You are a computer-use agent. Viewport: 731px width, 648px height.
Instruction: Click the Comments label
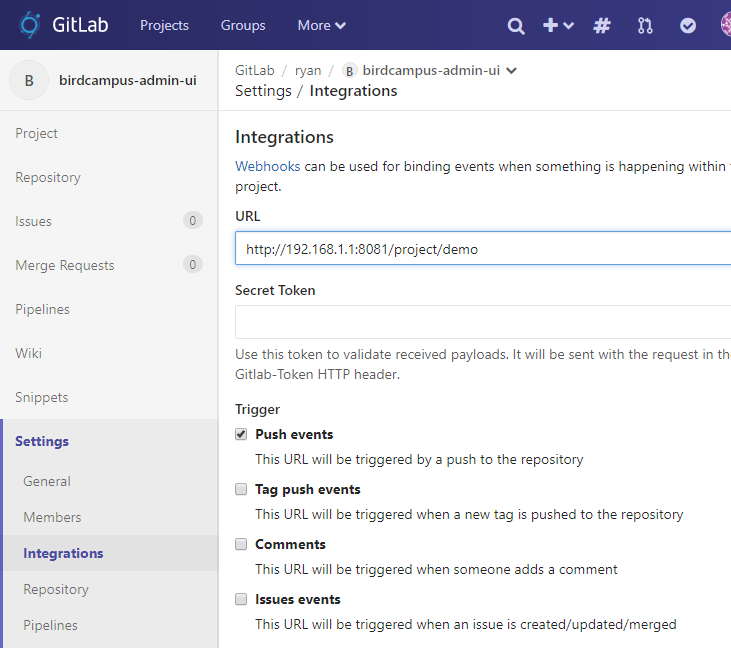[x=290, y=545]
